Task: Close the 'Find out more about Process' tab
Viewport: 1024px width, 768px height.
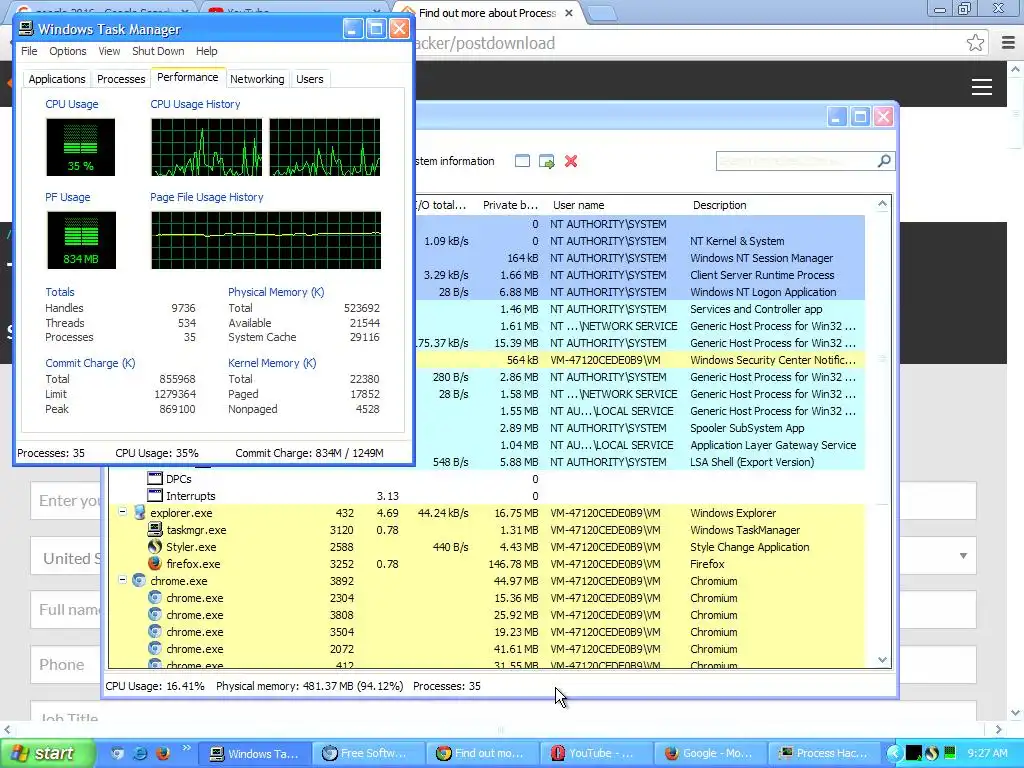Action: coord(569,12)
